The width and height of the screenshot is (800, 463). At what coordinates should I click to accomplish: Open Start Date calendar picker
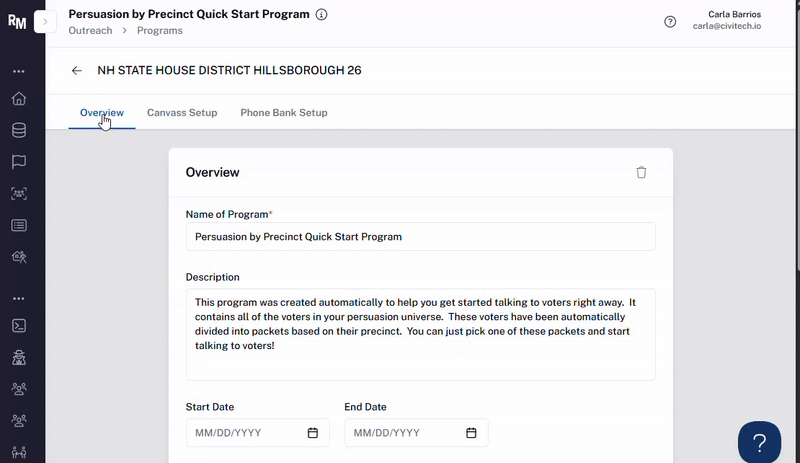[313, 433]
